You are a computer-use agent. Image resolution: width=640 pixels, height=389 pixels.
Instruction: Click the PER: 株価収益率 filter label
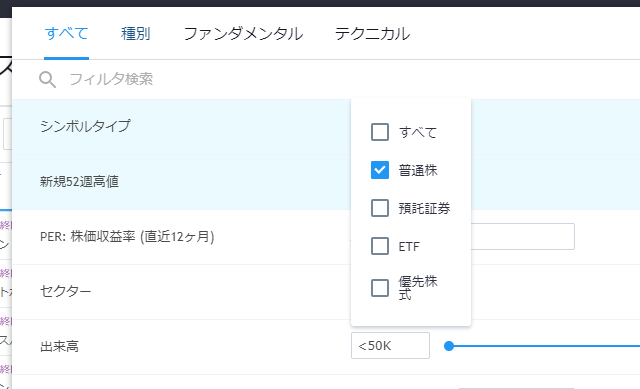(127, 237)
